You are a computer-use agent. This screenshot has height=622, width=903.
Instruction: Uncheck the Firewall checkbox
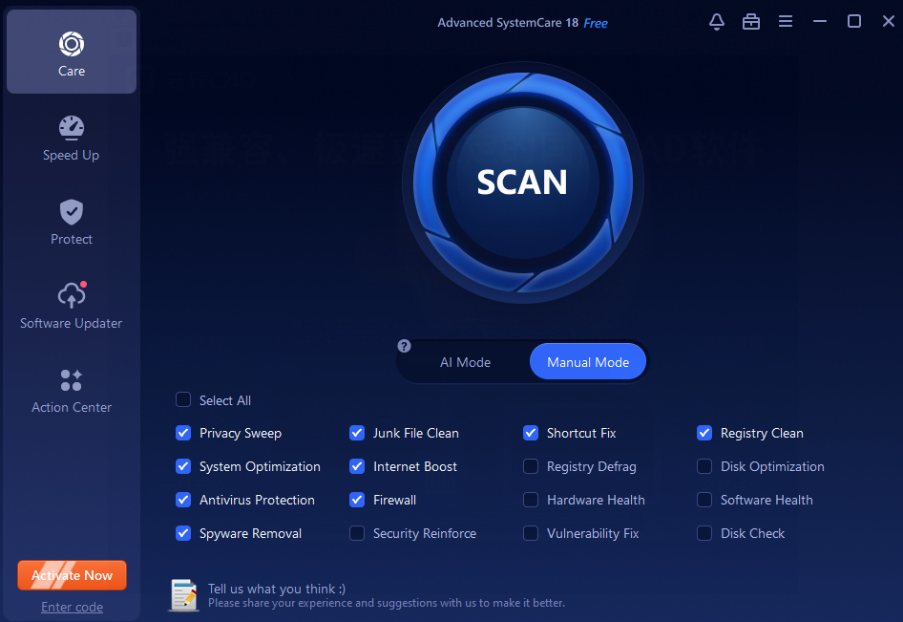point(357,499)
